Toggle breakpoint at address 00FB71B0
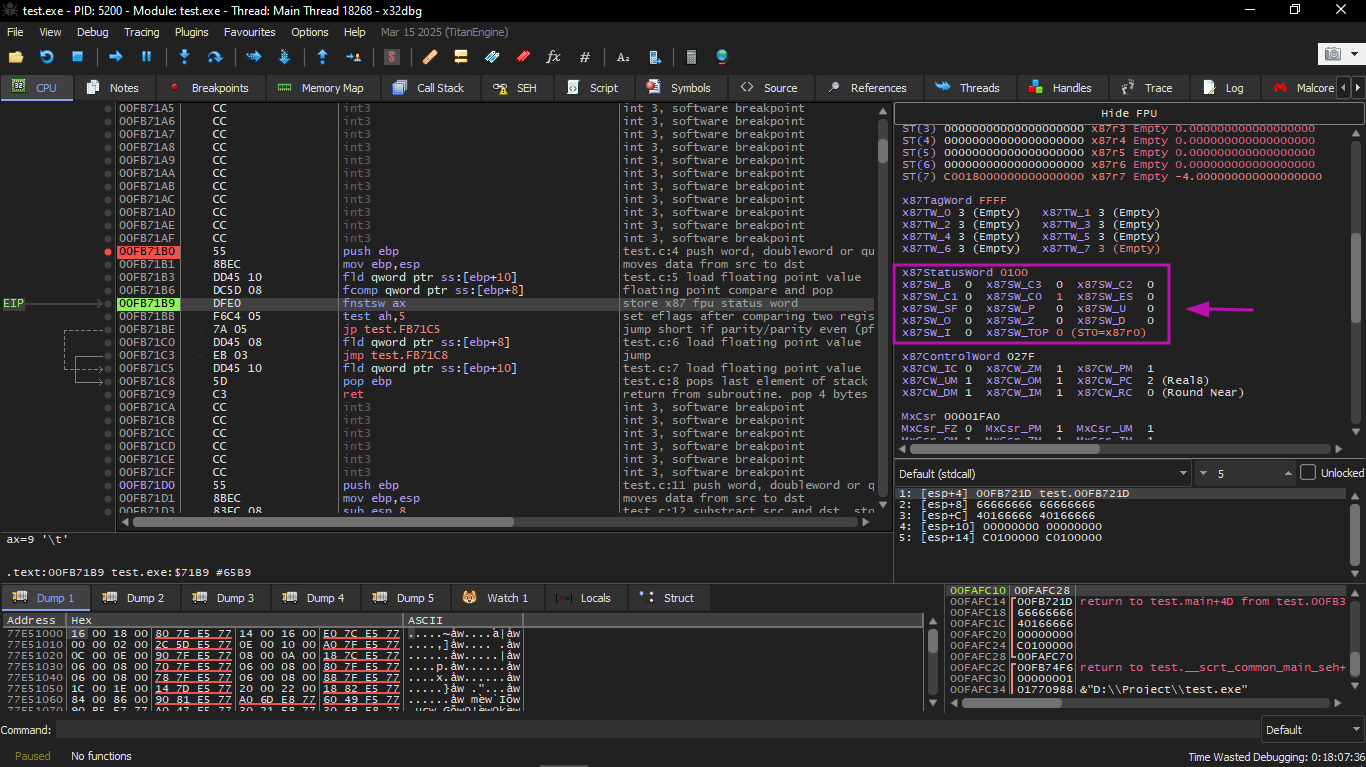This screenshot has width=1366, height=767. tap(108, 252)
